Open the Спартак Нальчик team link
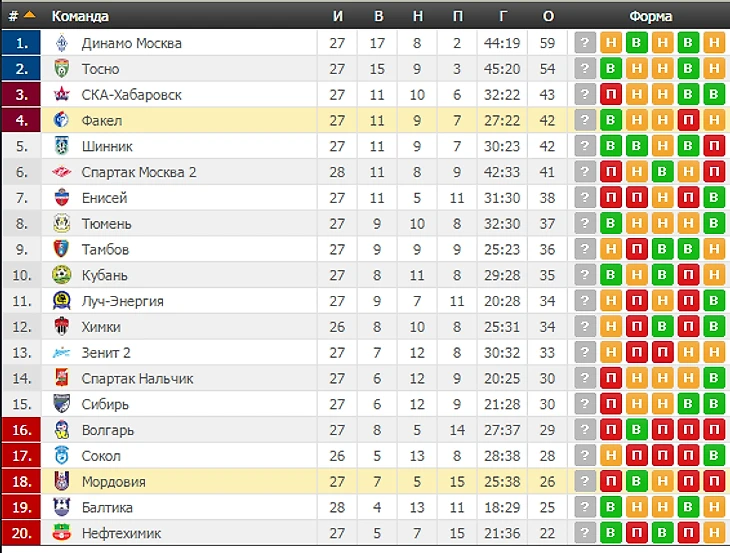Screen dimensions: 730x553 click(137, 378)
